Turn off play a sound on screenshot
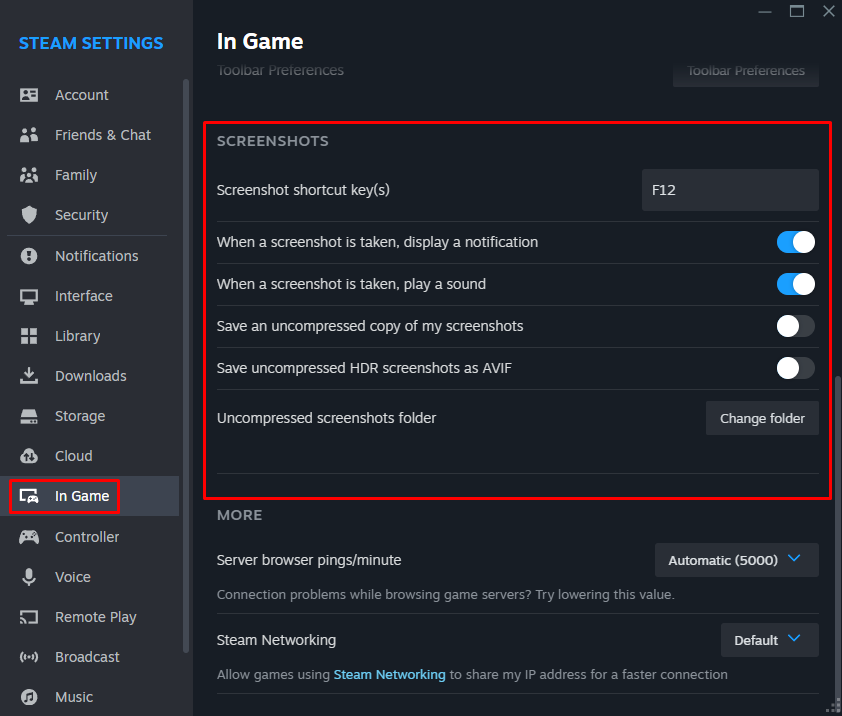842x716 pixels. (795, 284)
